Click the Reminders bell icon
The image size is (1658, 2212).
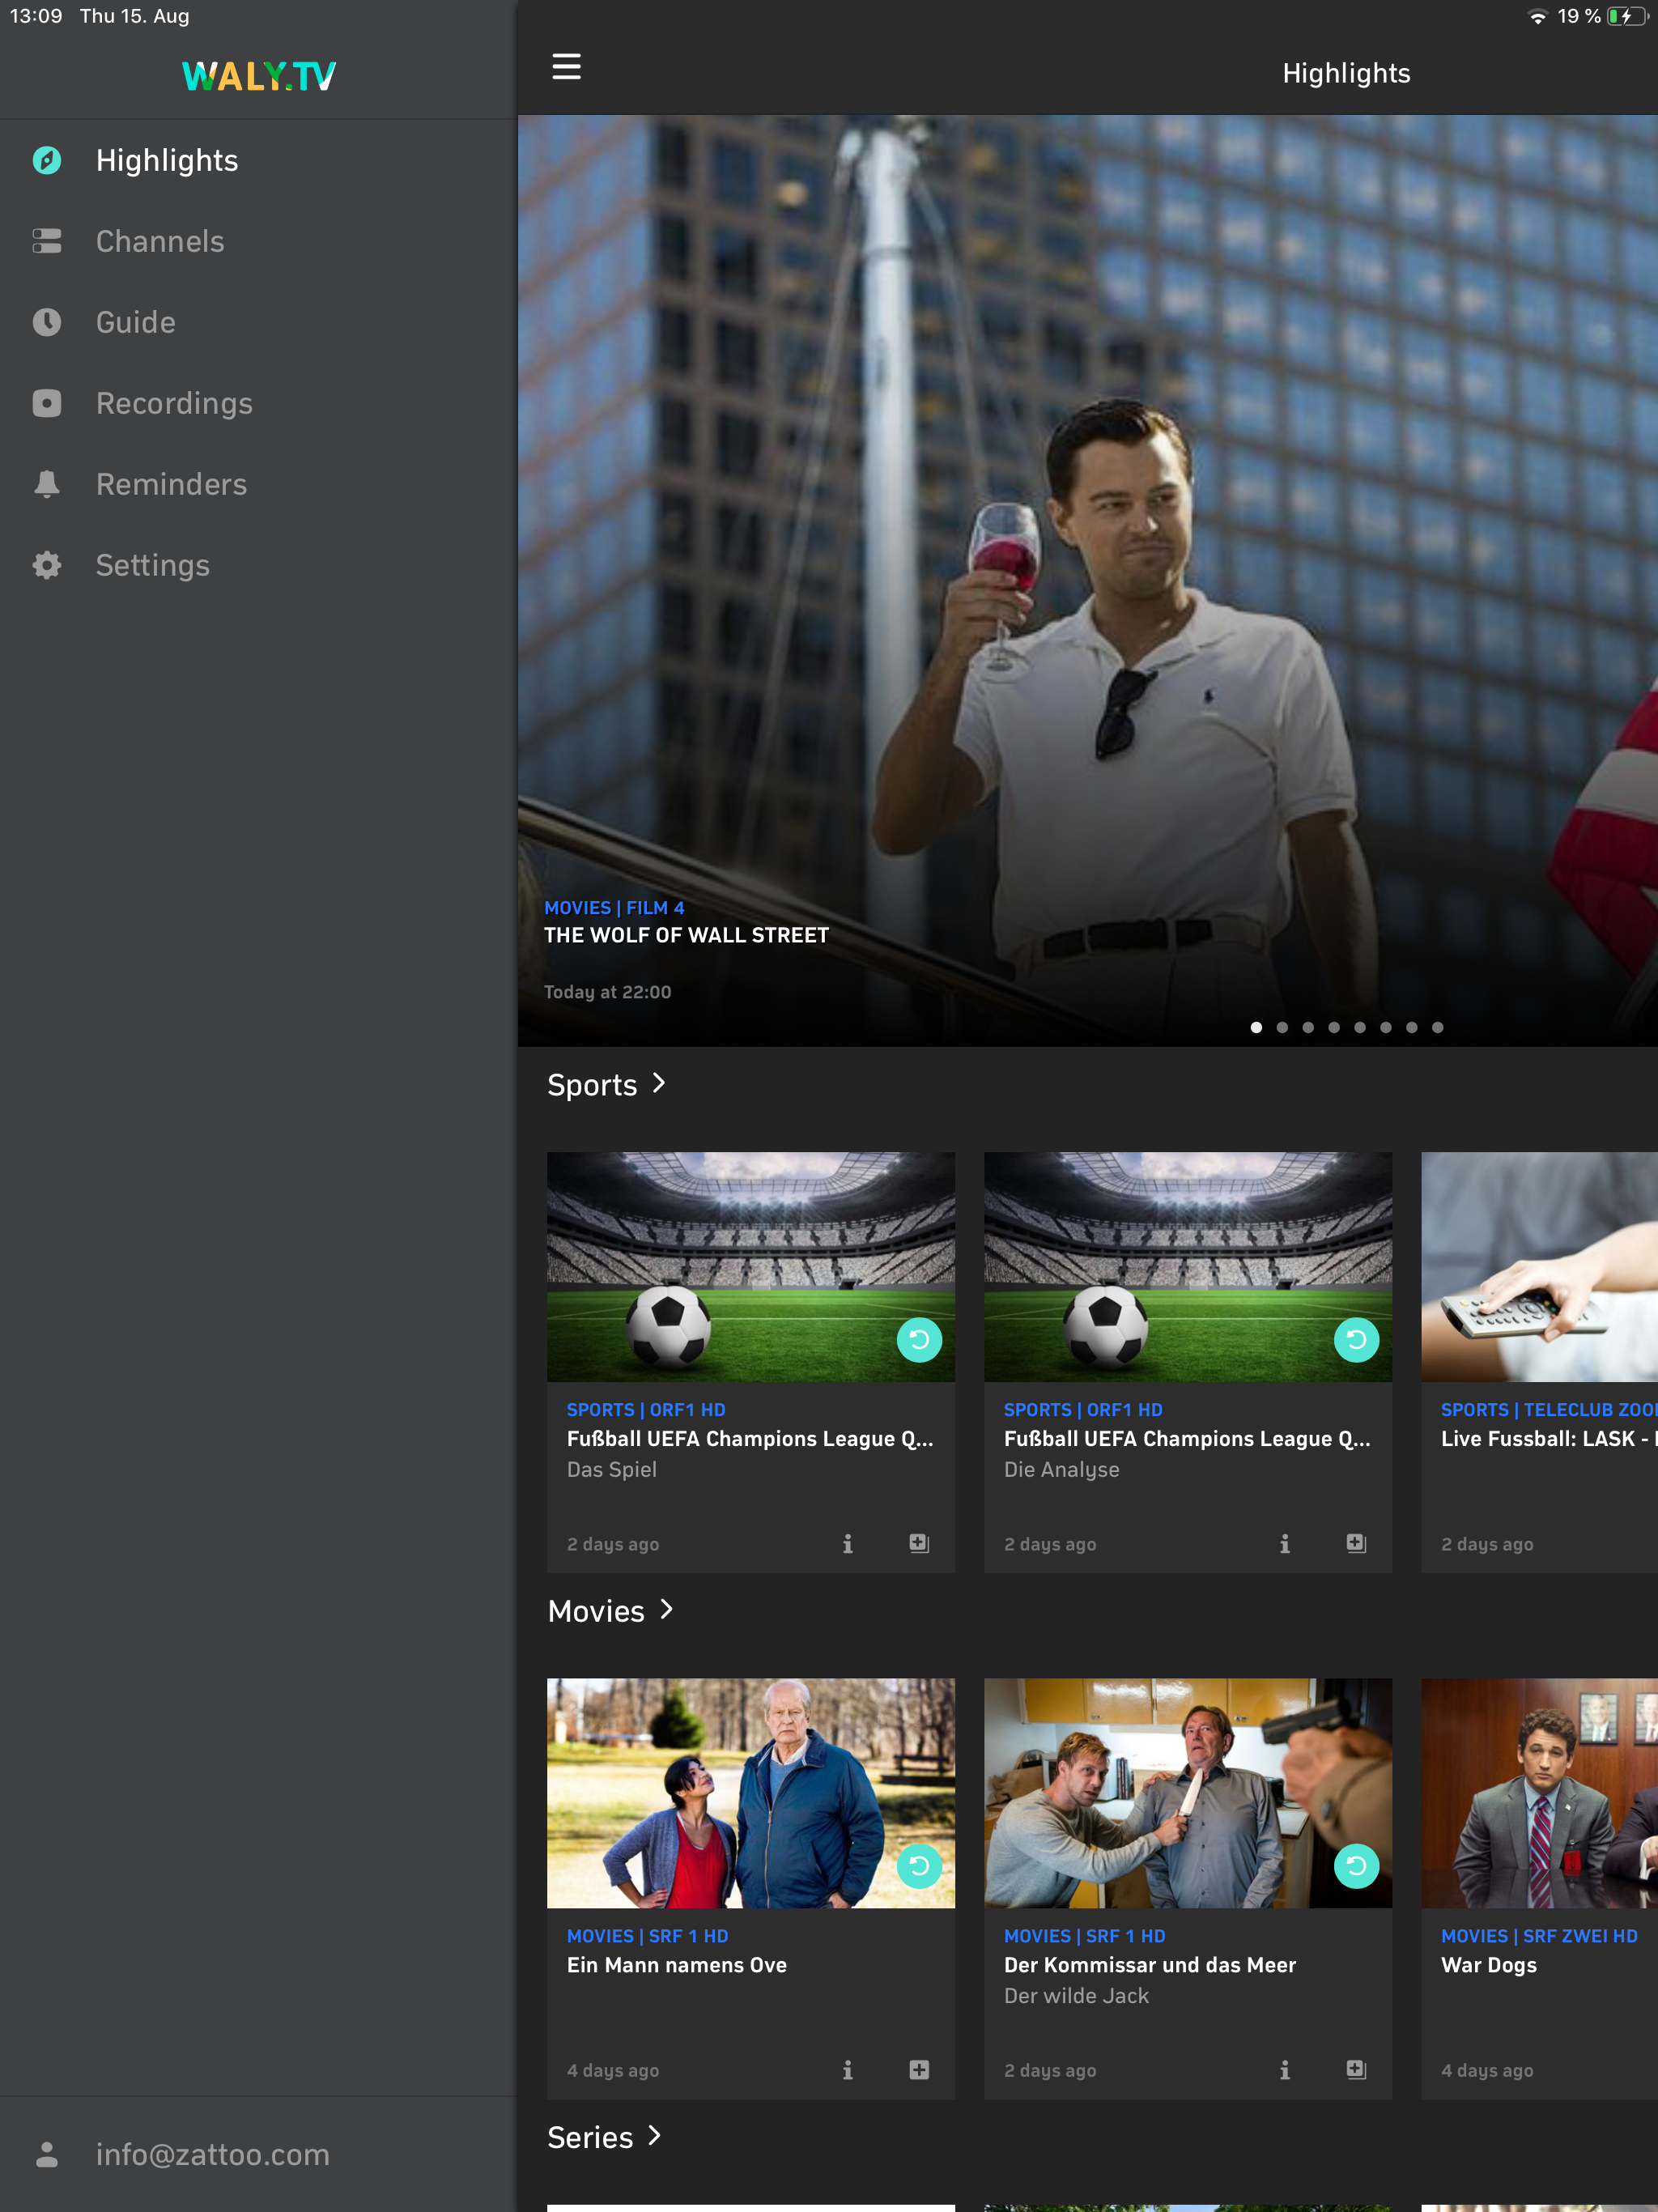(47, 484)
